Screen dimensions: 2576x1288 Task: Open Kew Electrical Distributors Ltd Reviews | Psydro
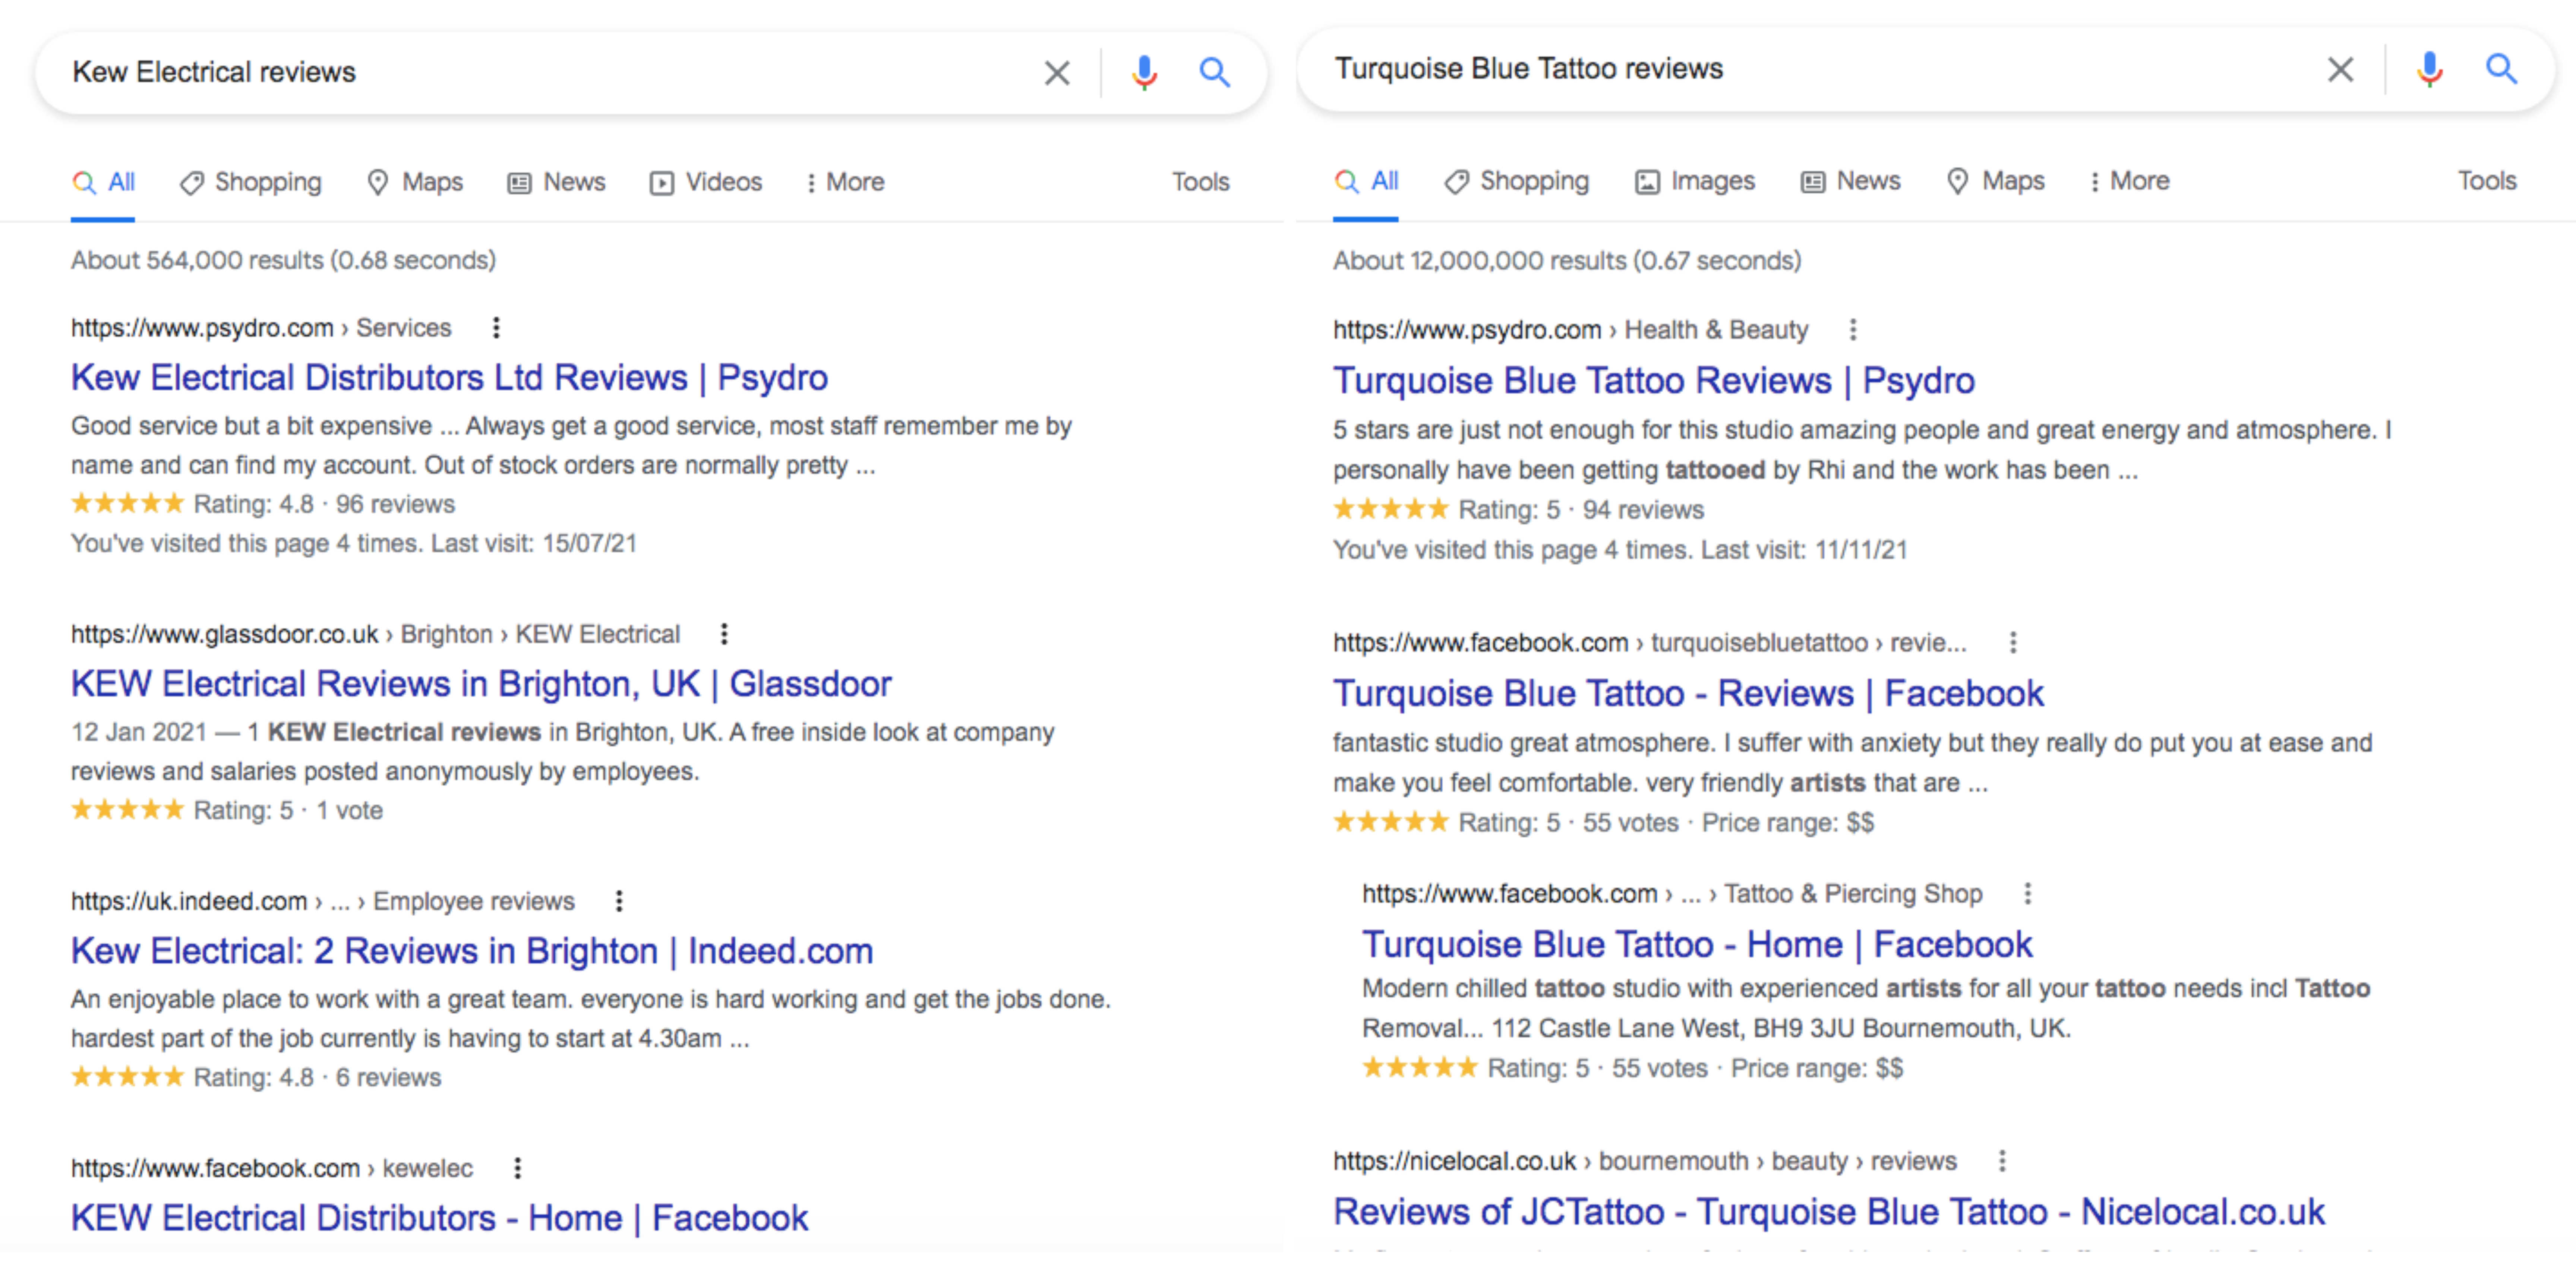[449, 378]
